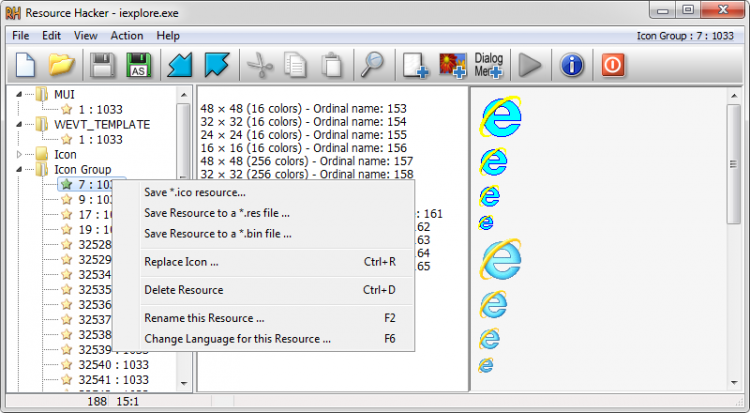
Task: Click the green Save As icon
Action: pos(138,65)
